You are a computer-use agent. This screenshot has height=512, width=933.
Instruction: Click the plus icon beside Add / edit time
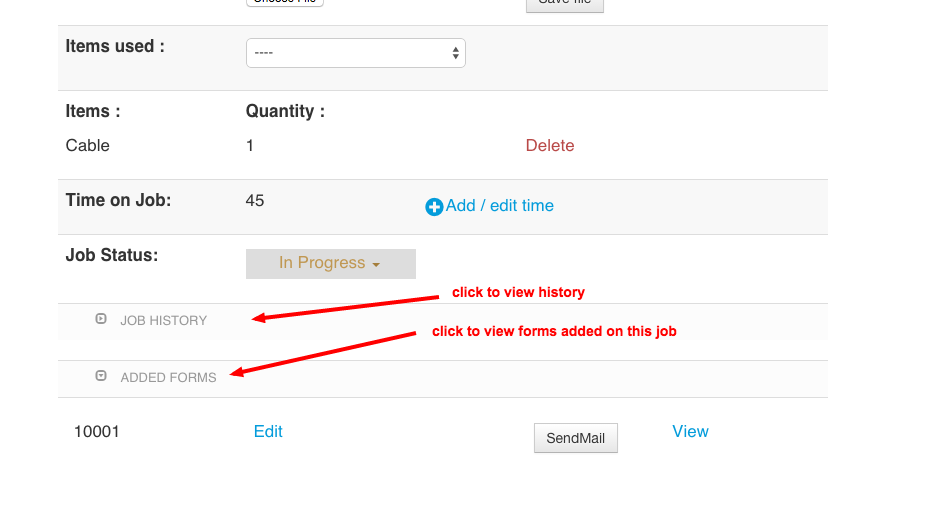(434, 207)
